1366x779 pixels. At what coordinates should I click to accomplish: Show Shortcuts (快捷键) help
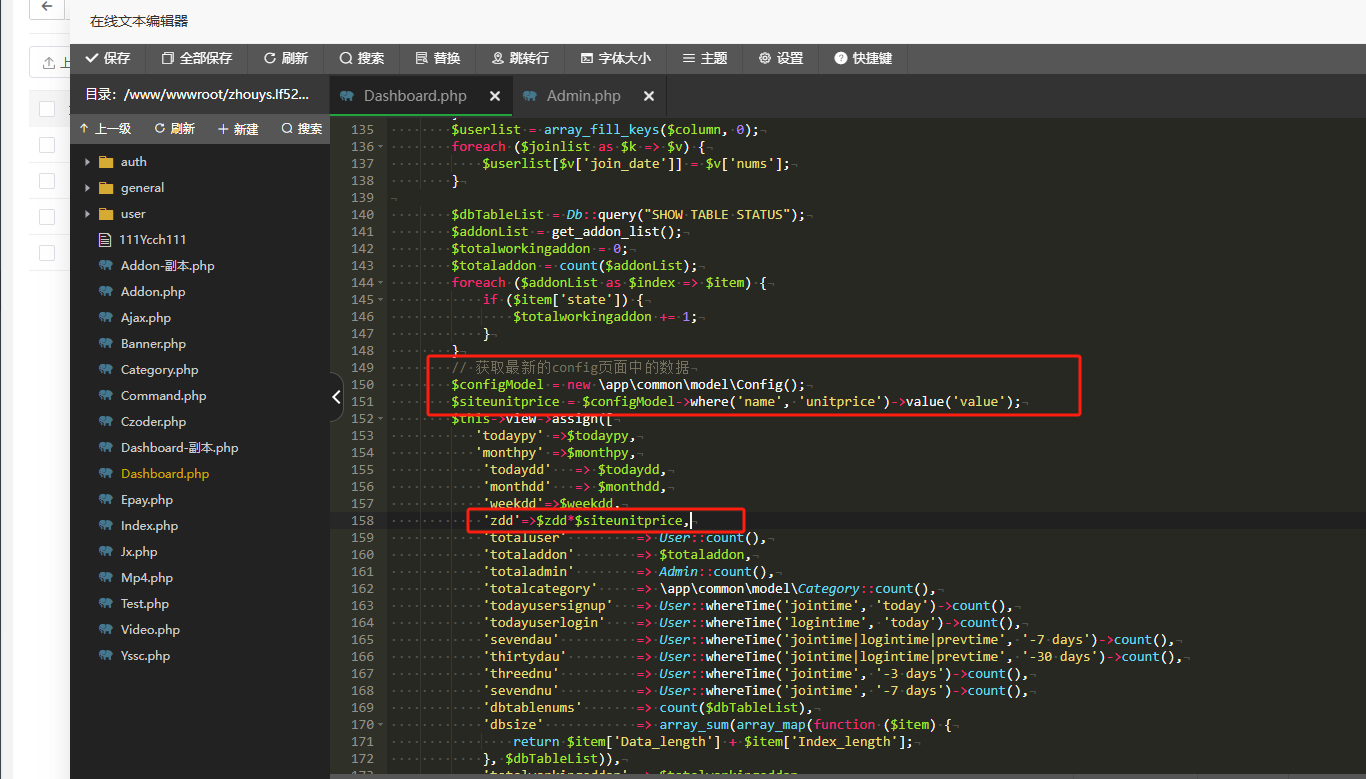click(x=863, y=59)
